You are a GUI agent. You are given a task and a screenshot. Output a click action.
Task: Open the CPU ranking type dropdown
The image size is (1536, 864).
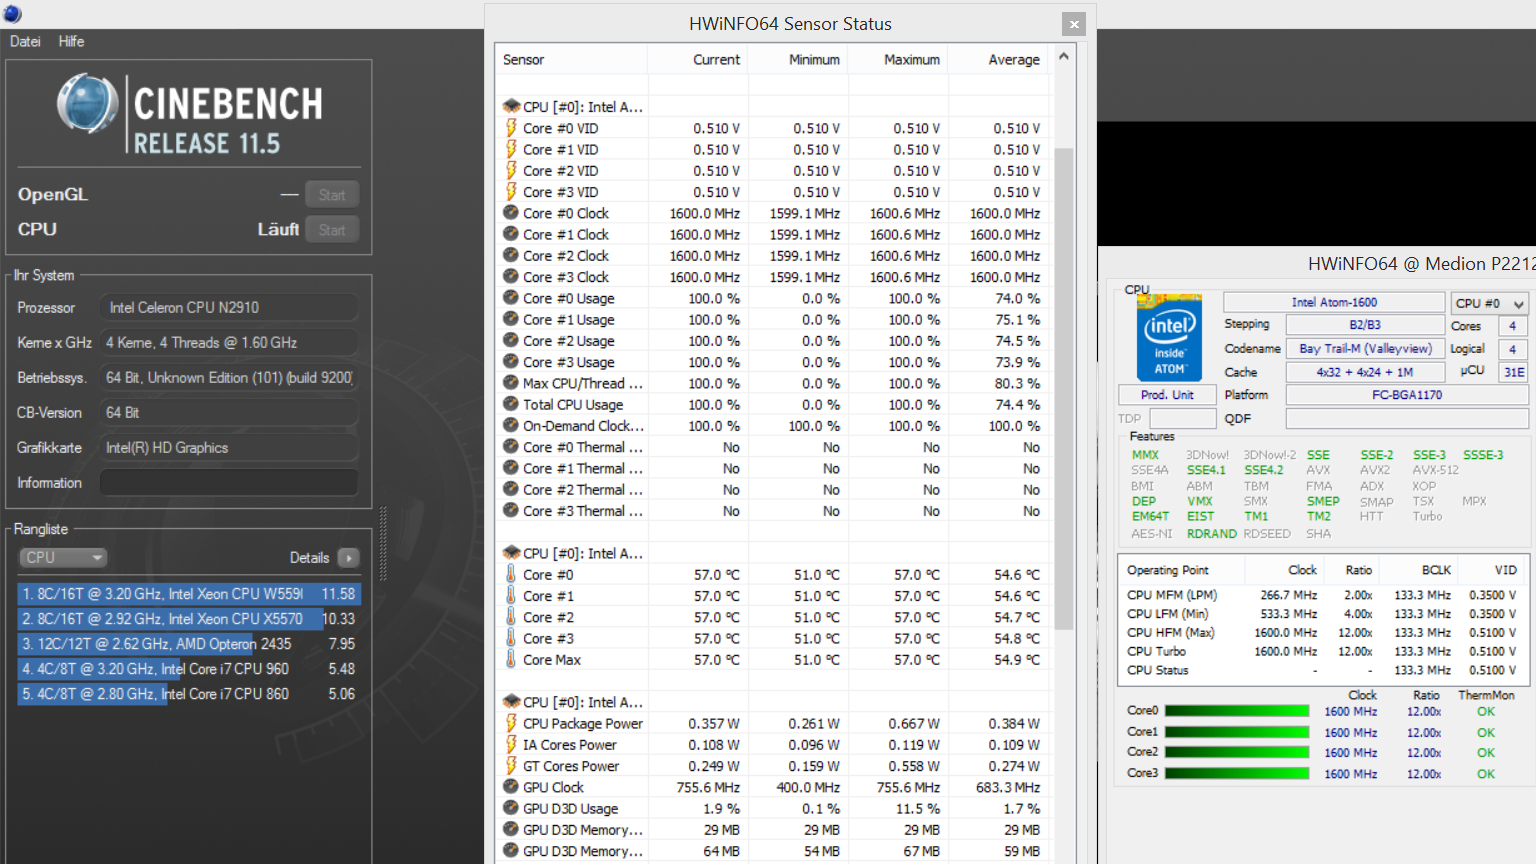click(63, 558)
